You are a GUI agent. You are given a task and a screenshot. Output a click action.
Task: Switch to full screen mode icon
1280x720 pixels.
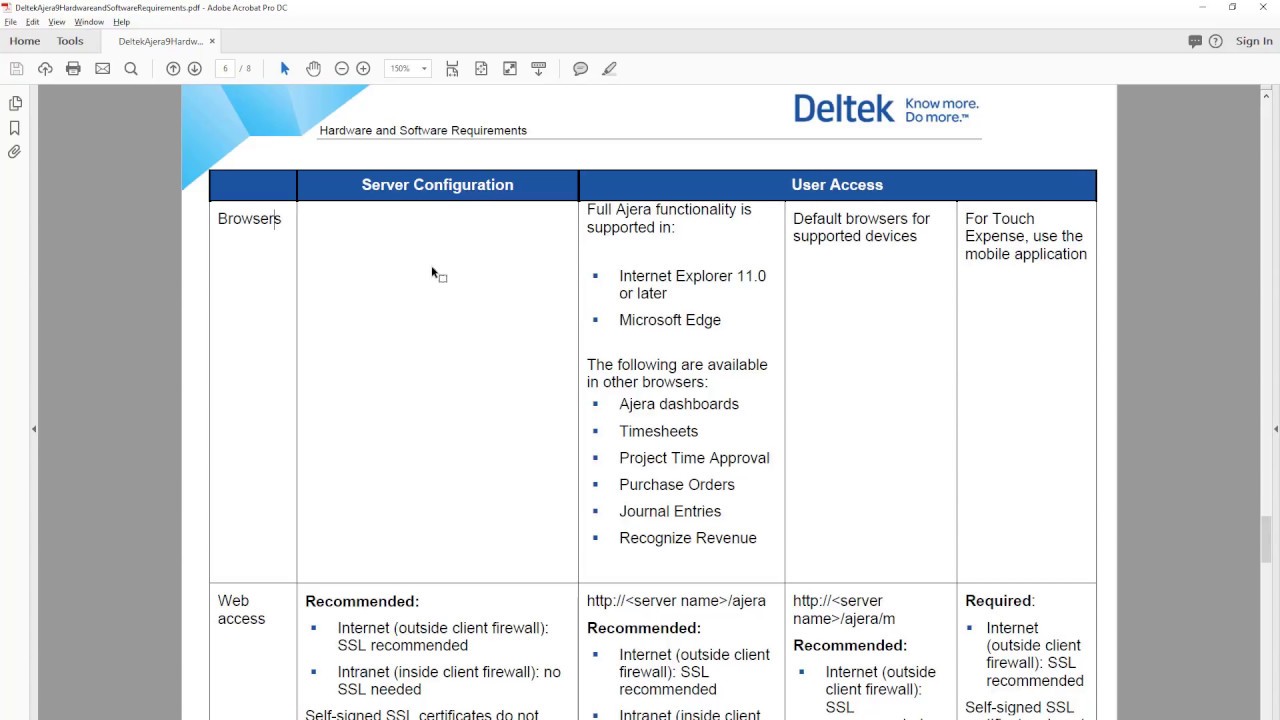point(510,69)
